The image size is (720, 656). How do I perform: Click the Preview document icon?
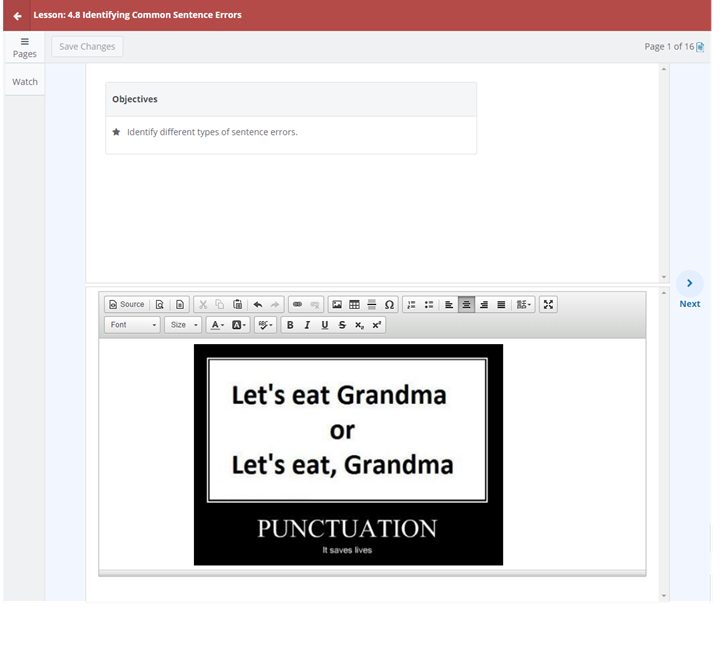[x=160, y=304]
